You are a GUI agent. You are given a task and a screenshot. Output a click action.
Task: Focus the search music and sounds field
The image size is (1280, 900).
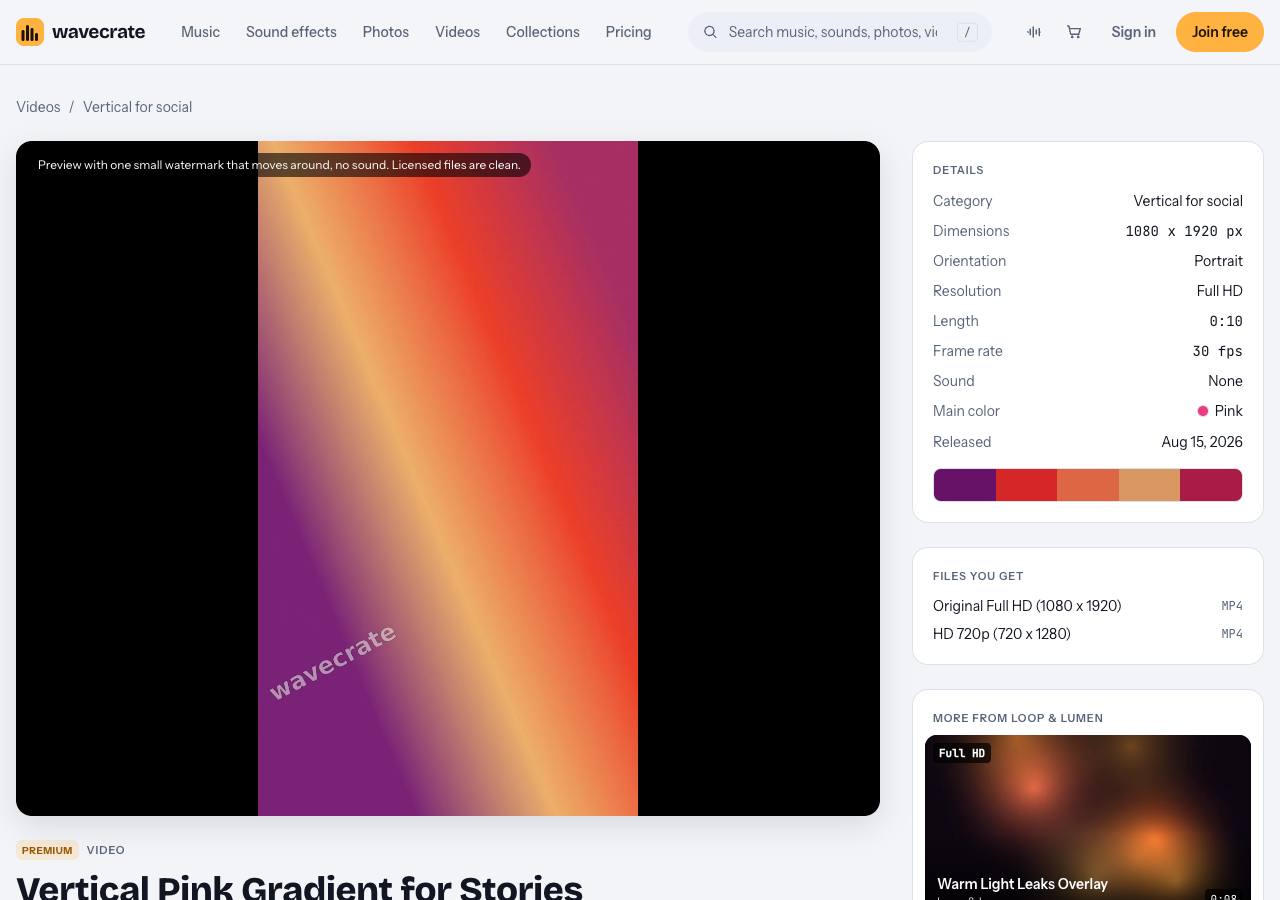[x=840, y=32]
